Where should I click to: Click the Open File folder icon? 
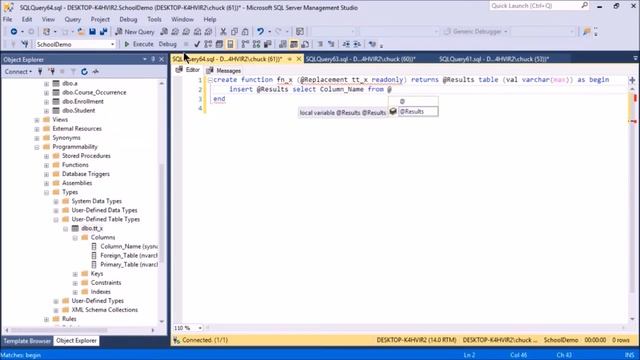(x=81, y=31)
